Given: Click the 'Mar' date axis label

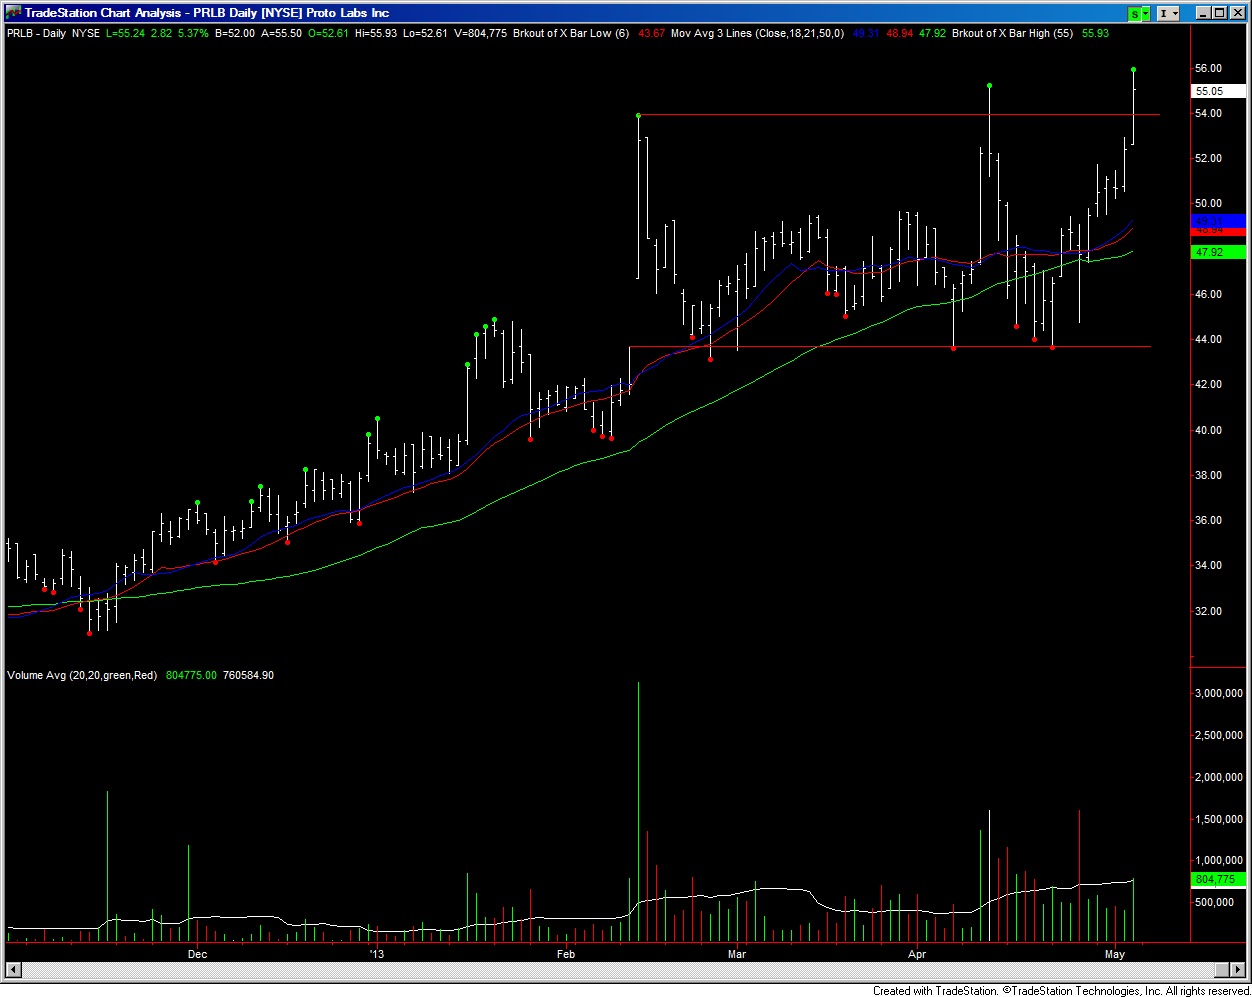Looking at the screenshot, I should click(737, 954).
